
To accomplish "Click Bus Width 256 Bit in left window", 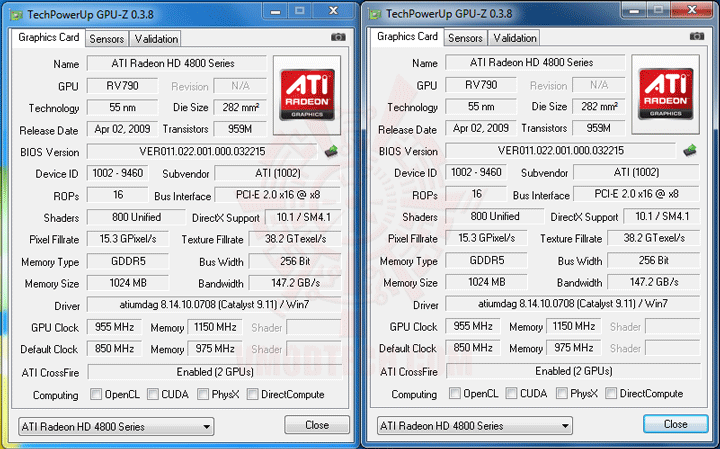I will 295,262.
